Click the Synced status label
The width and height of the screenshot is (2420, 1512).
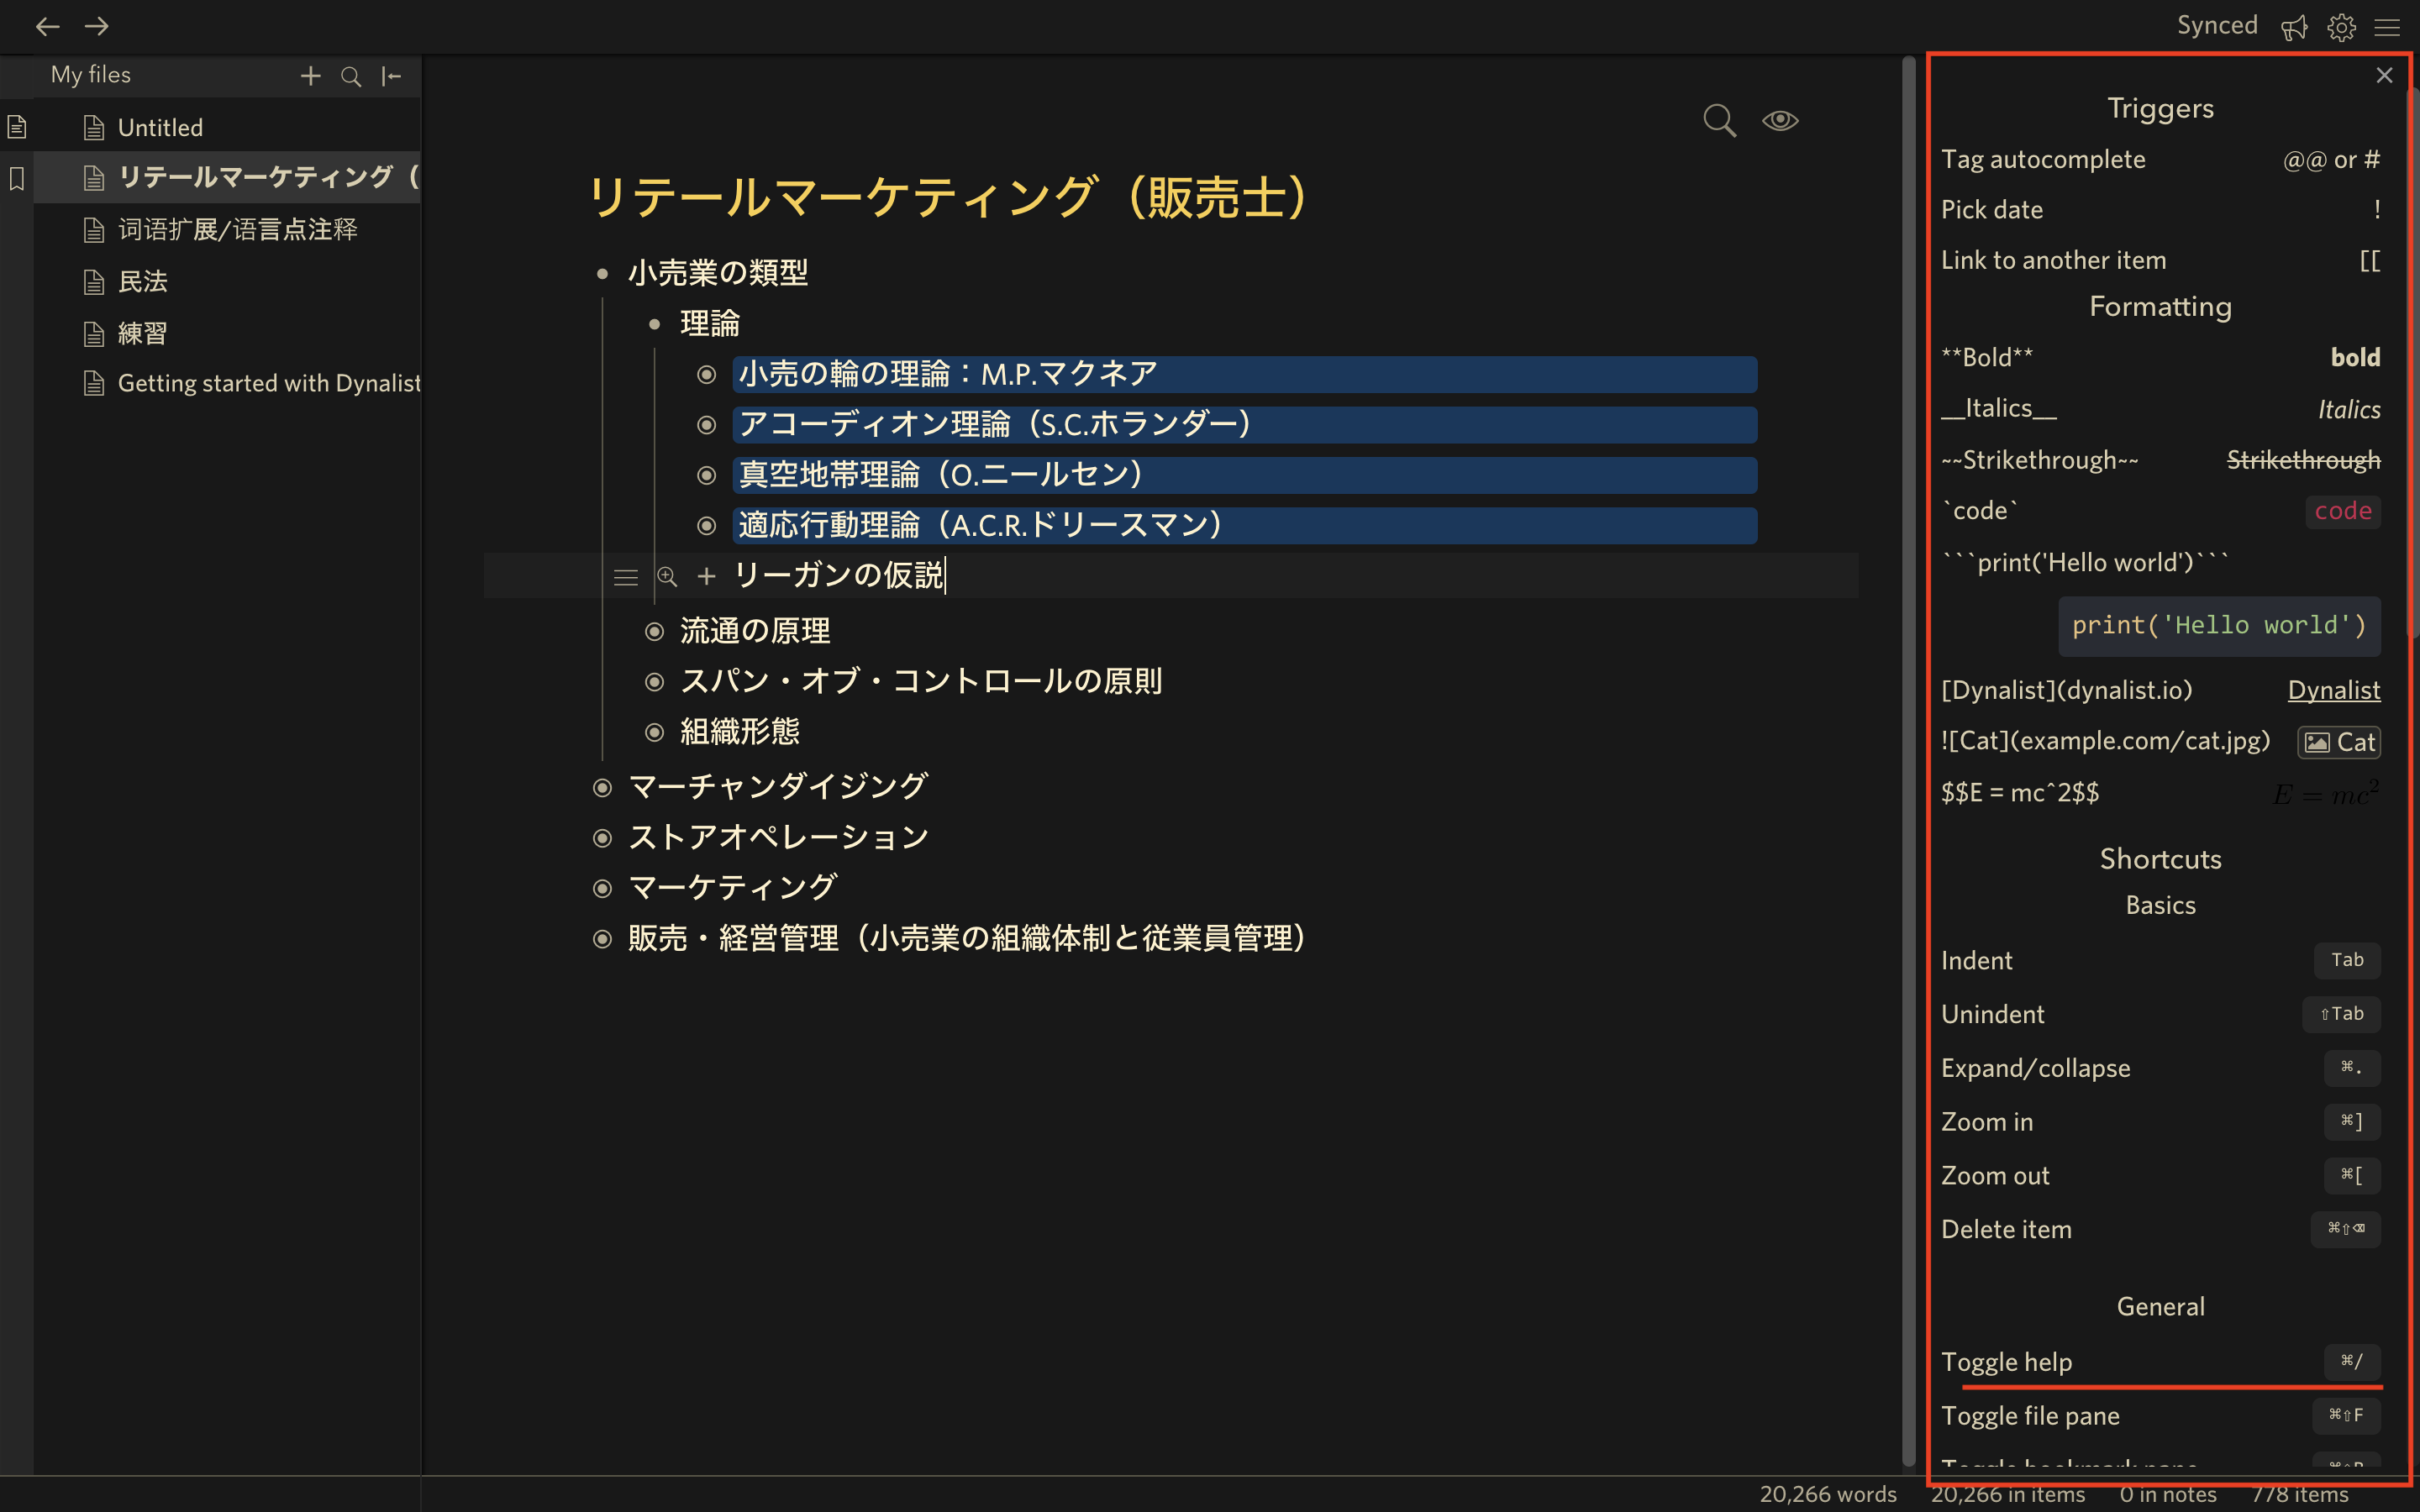[2217, 25]
